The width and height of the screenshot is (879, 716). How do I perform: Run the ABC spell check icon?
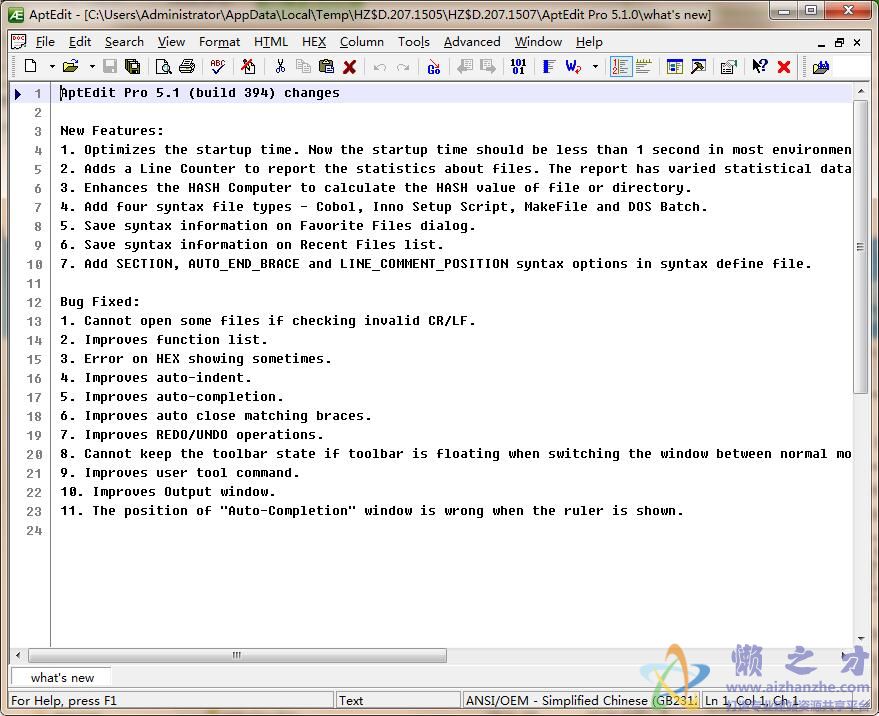coord(218,67)
